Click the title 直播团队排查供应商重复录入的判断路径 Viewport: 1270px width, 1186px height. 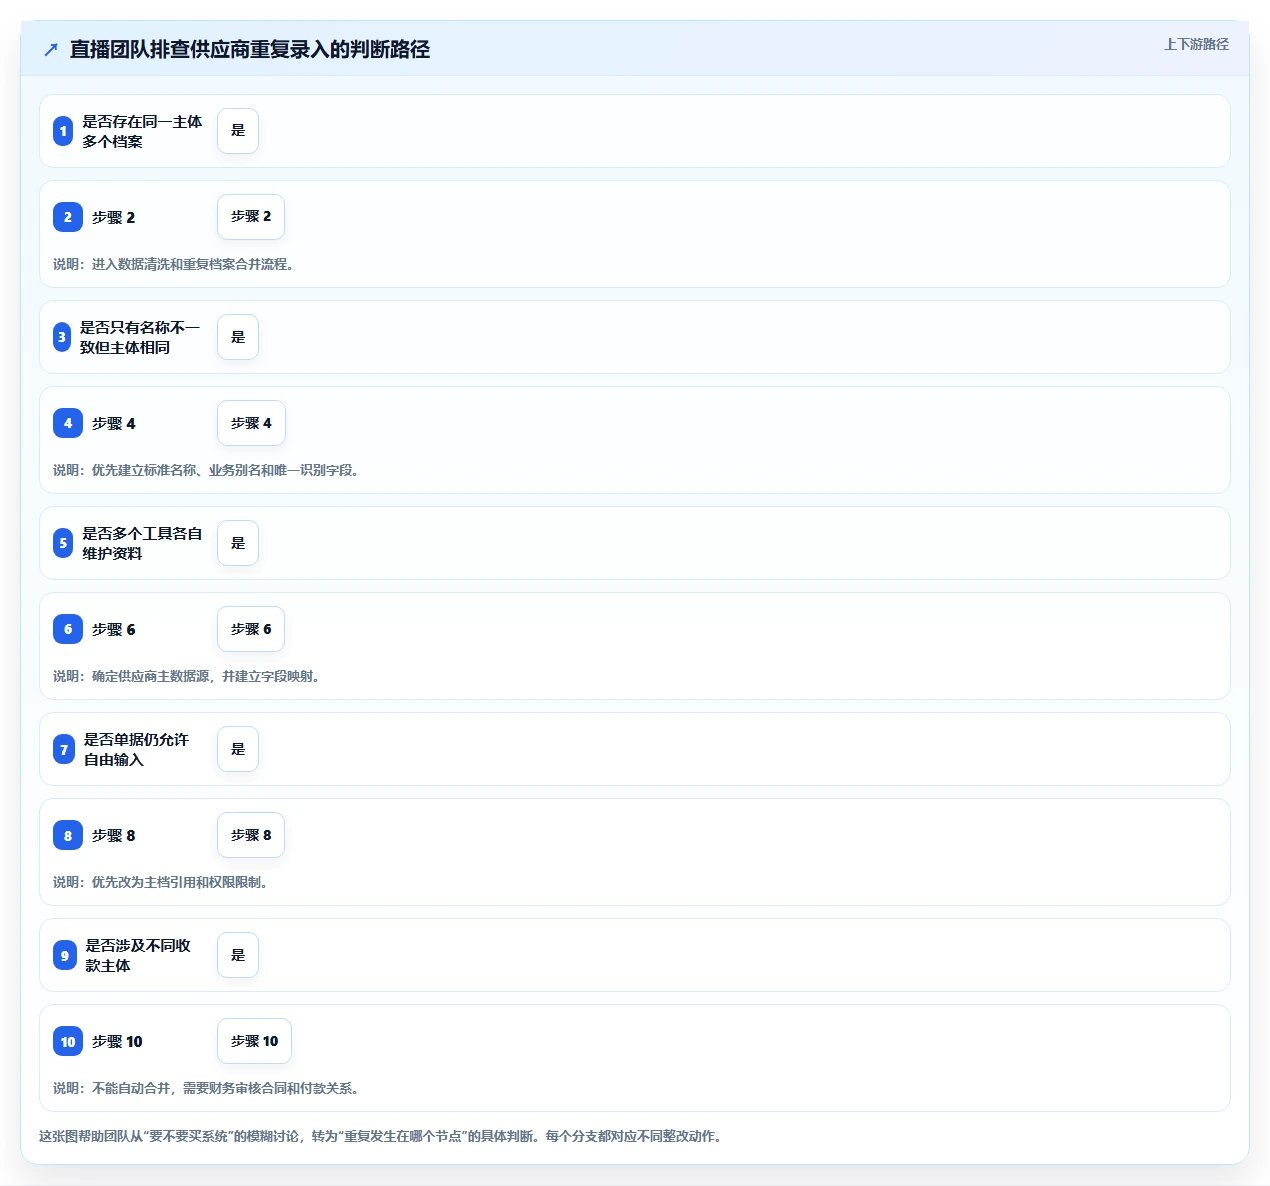pos(250,49)
